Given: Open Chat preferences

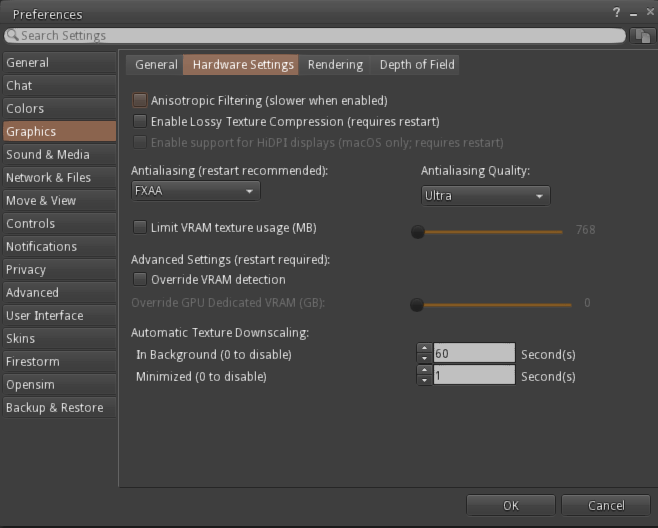Looking at the screenshot, I should [60, 86].
